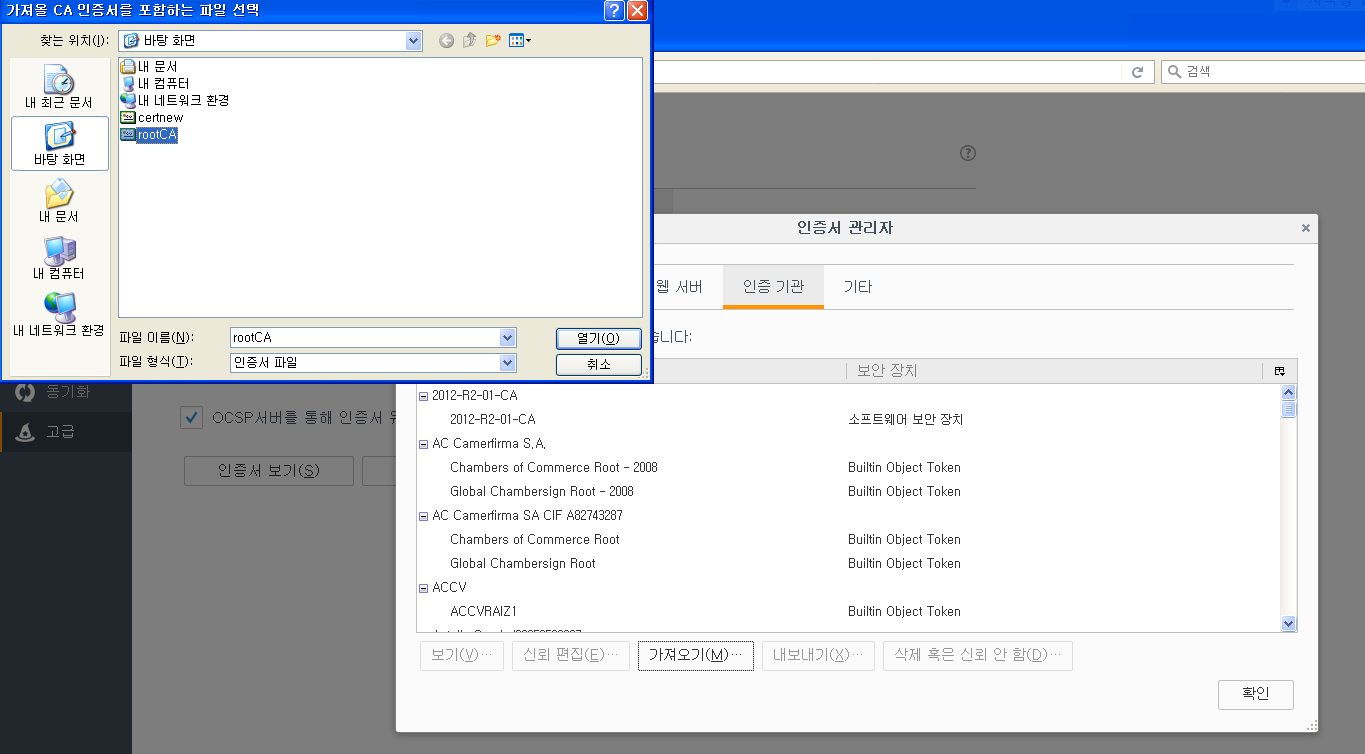
Task: Close the 인증서 관리자 dialog
Action: coord(1305,228)
